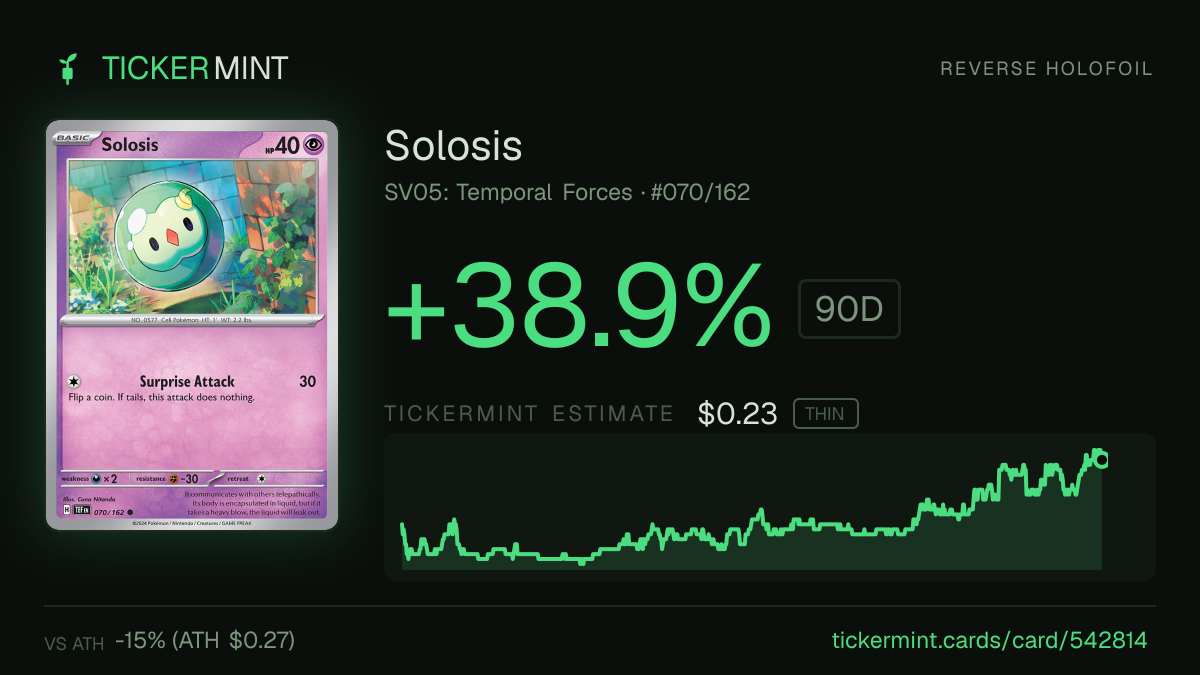Click the TICKERMINT brand wordmark
The height and width of the screenshot is (675, 1200).
point(195,68)
